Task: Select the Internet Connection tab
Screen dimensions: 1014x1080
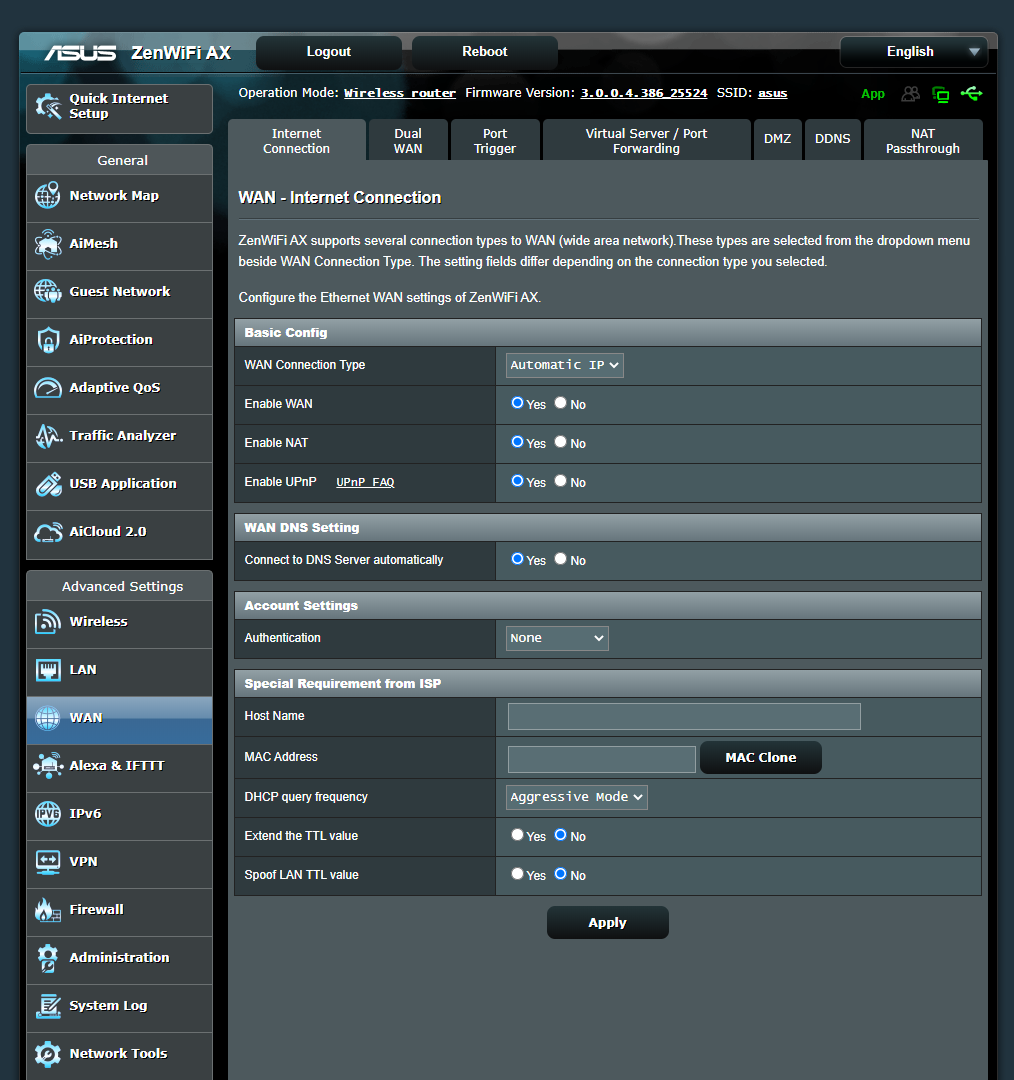Action: click(x=296, y=141)
